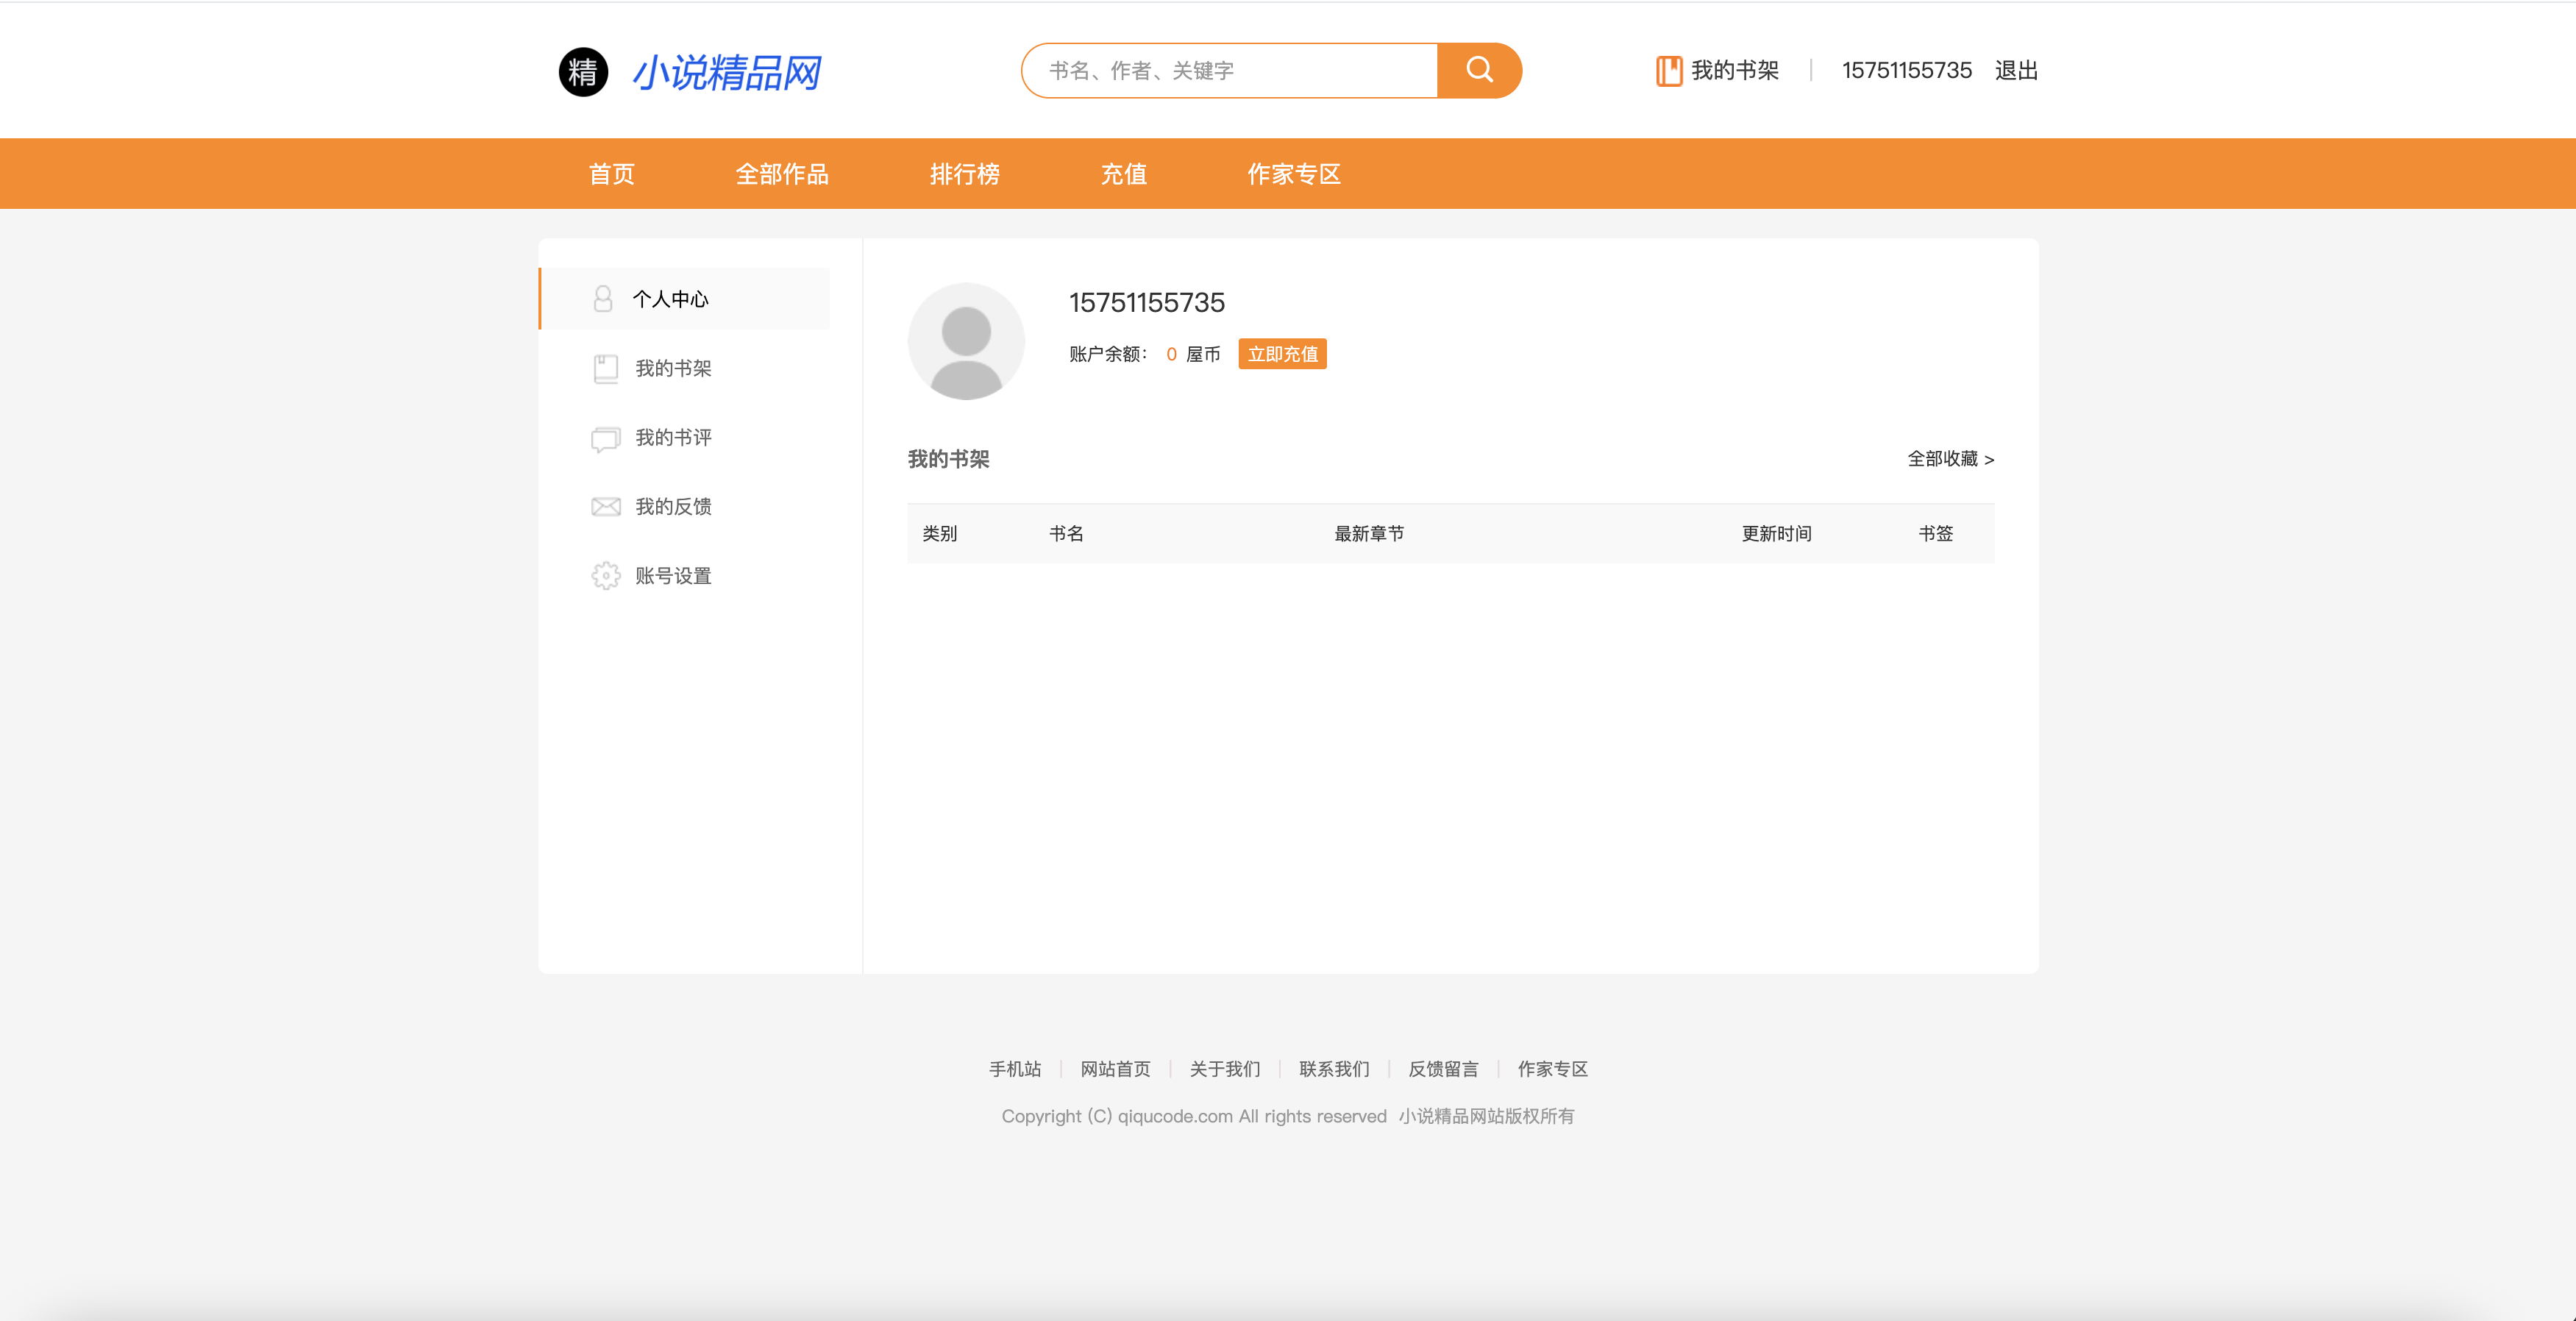Viewport: 2576px width, 1321px height.
Task: Go to 全部作品 in the nav bar
Action: pos(781,174)
